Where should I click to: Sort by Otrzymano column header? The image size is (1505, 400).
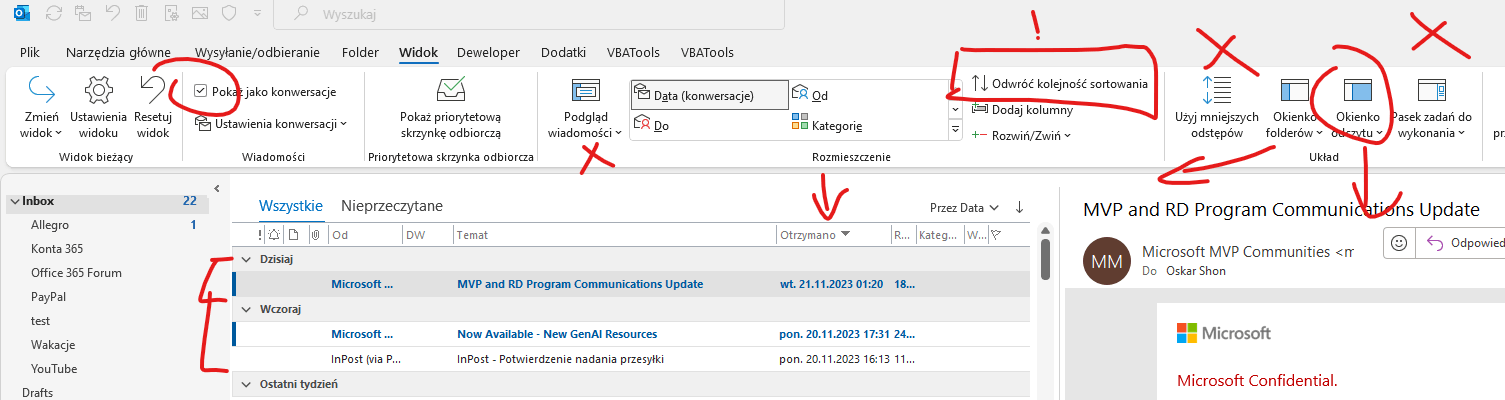click(833, 235)
